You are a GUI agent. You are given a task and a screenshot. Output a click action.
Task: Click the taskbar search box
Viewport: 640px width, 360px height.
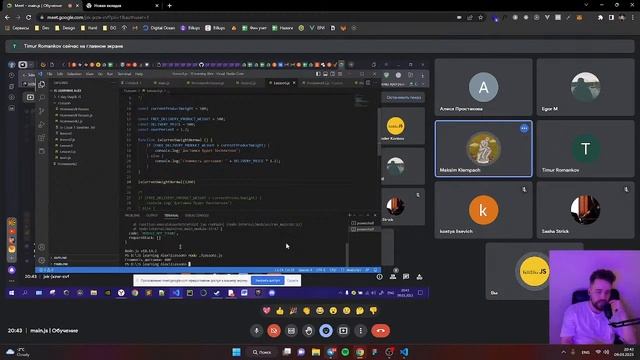261,352
